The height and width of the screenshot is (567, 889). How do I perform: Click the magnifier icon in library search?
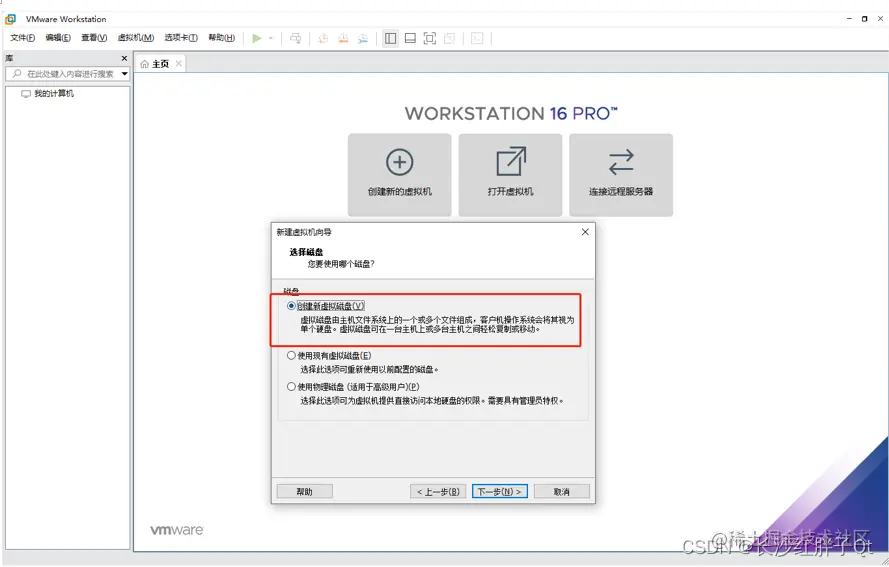point(16,74)
